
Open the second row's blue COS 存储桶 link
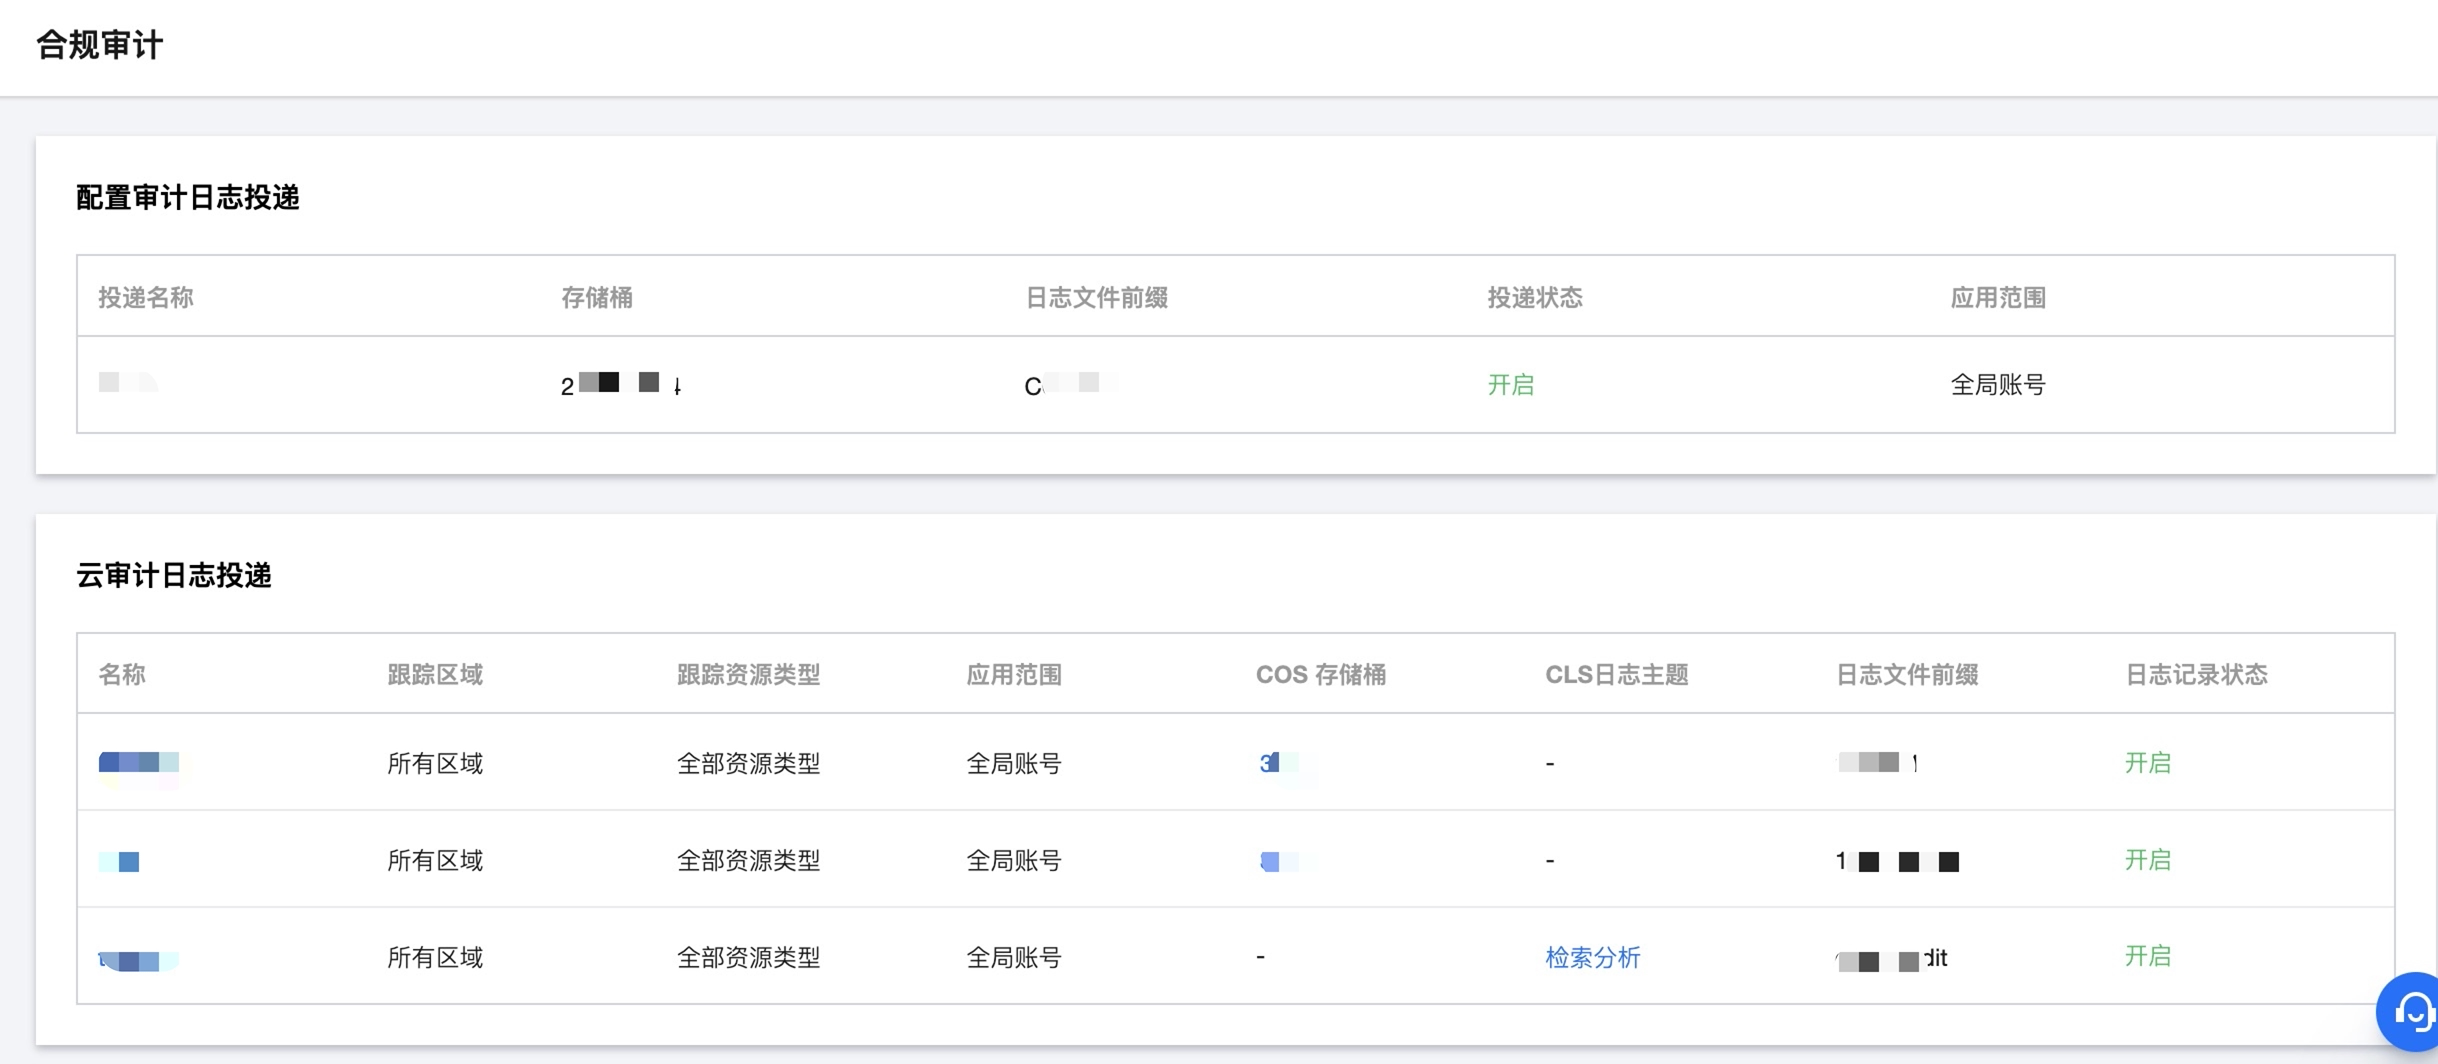pyautogui.click(x=1272, y=861)
